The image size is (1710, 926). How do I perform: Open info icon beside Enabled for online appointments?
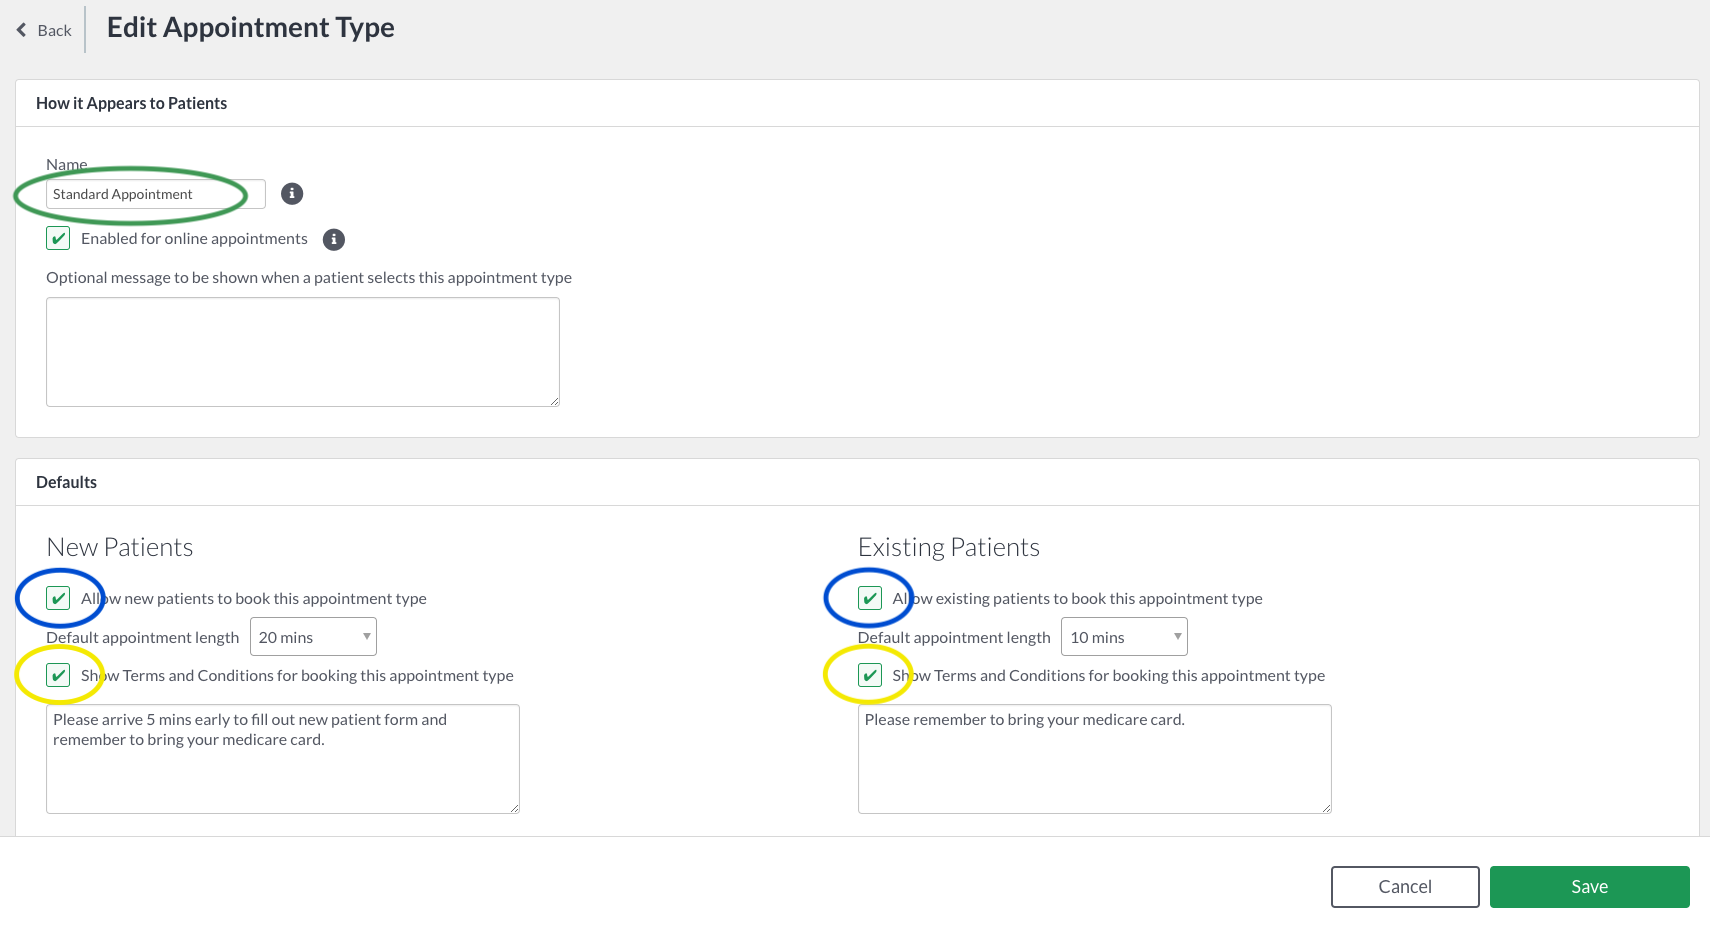coord(334,239)
